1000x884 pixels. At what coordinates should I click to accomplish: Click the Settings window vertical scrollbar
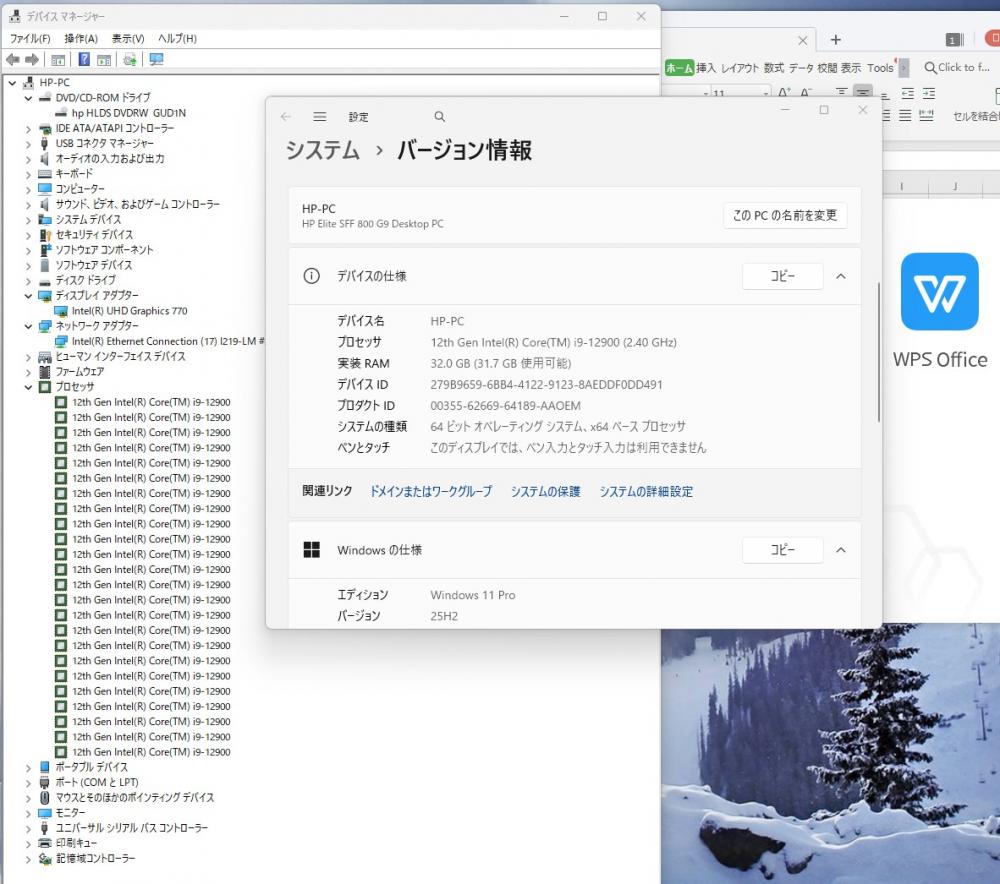tap(878, 351)
